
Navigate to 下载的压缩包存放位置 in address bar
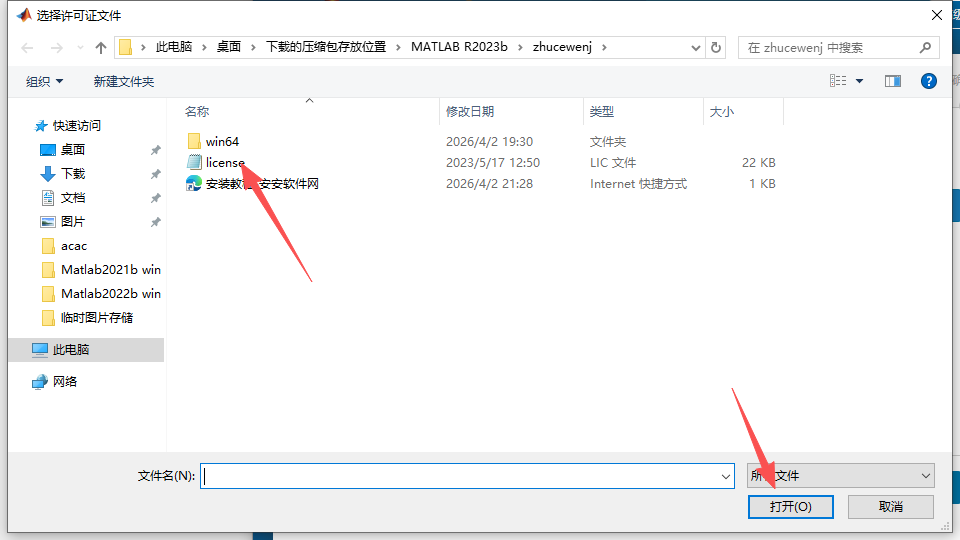326,47
